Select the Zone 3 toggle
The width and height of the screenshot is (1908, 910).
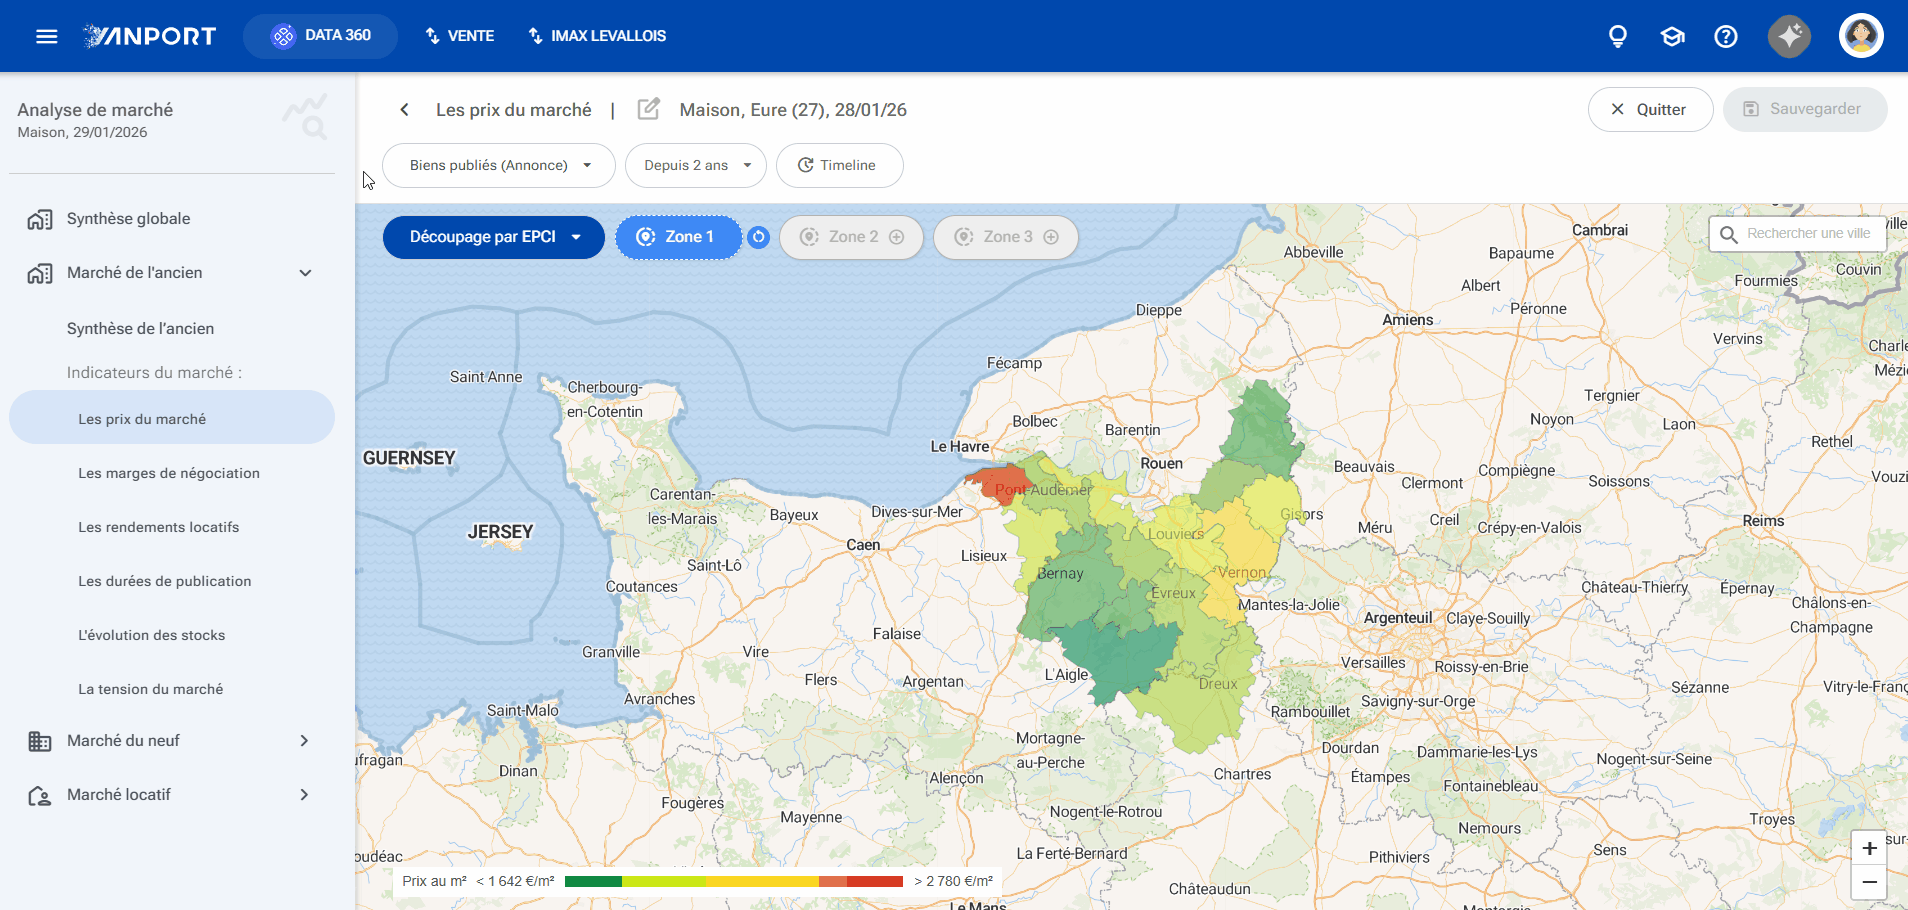tap(1005, 237)
